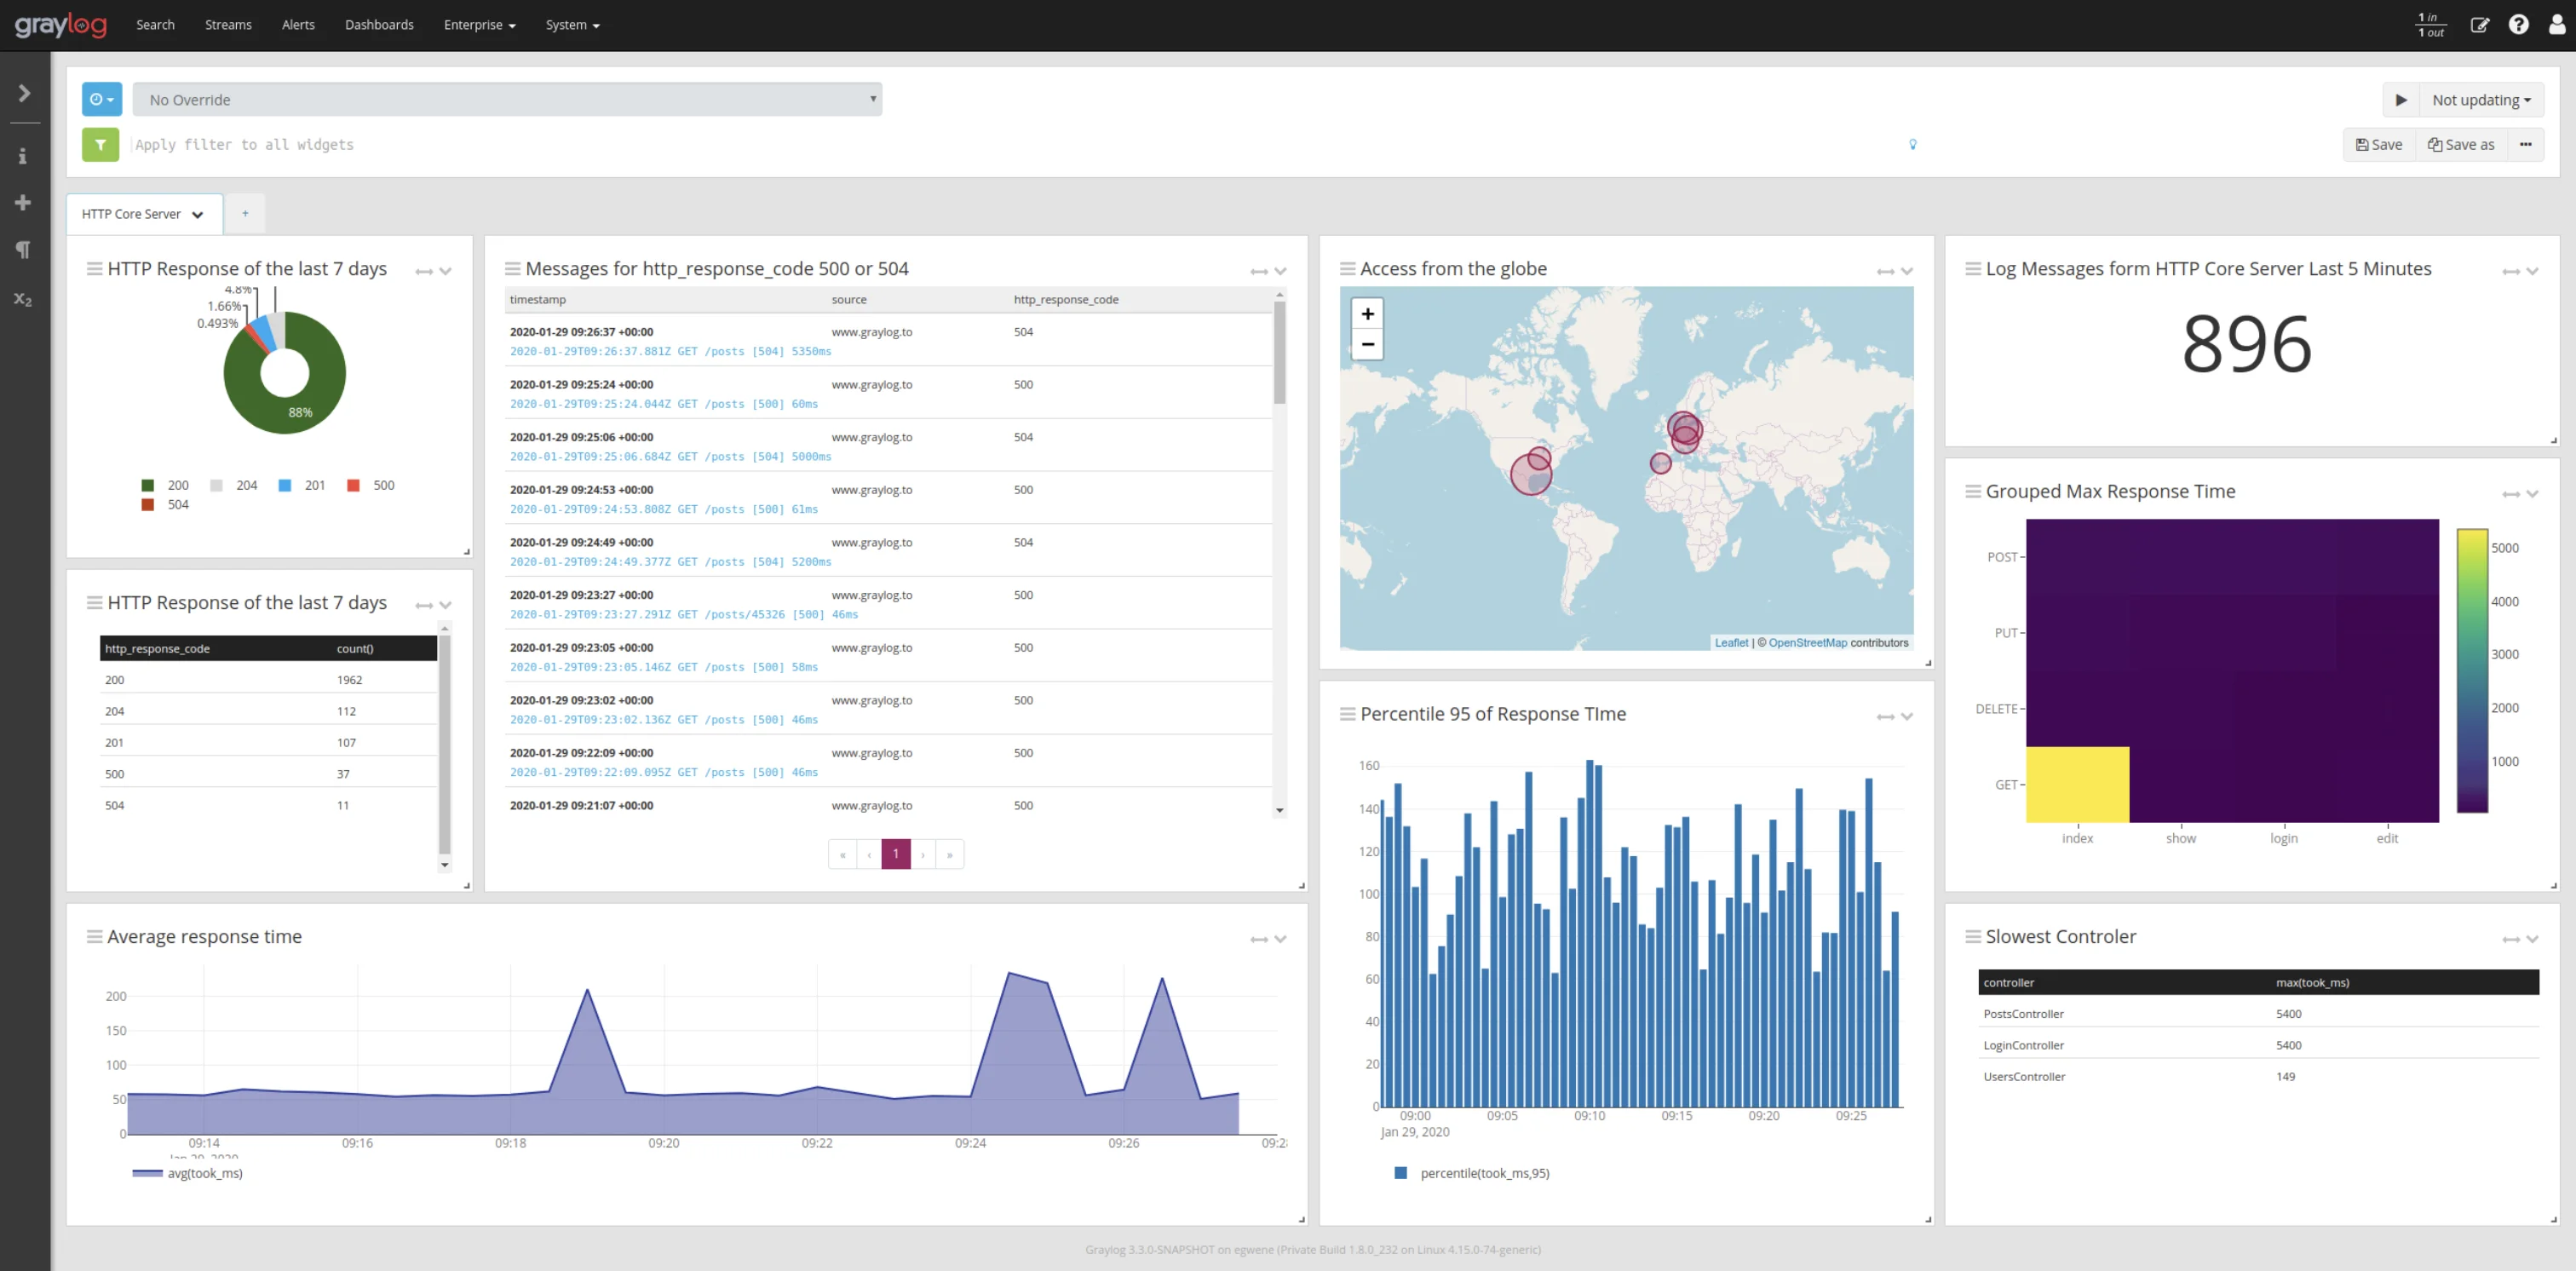Open the Not updating dropdown
This screenshot has width=2576, height=1271.
point(2481,99)
